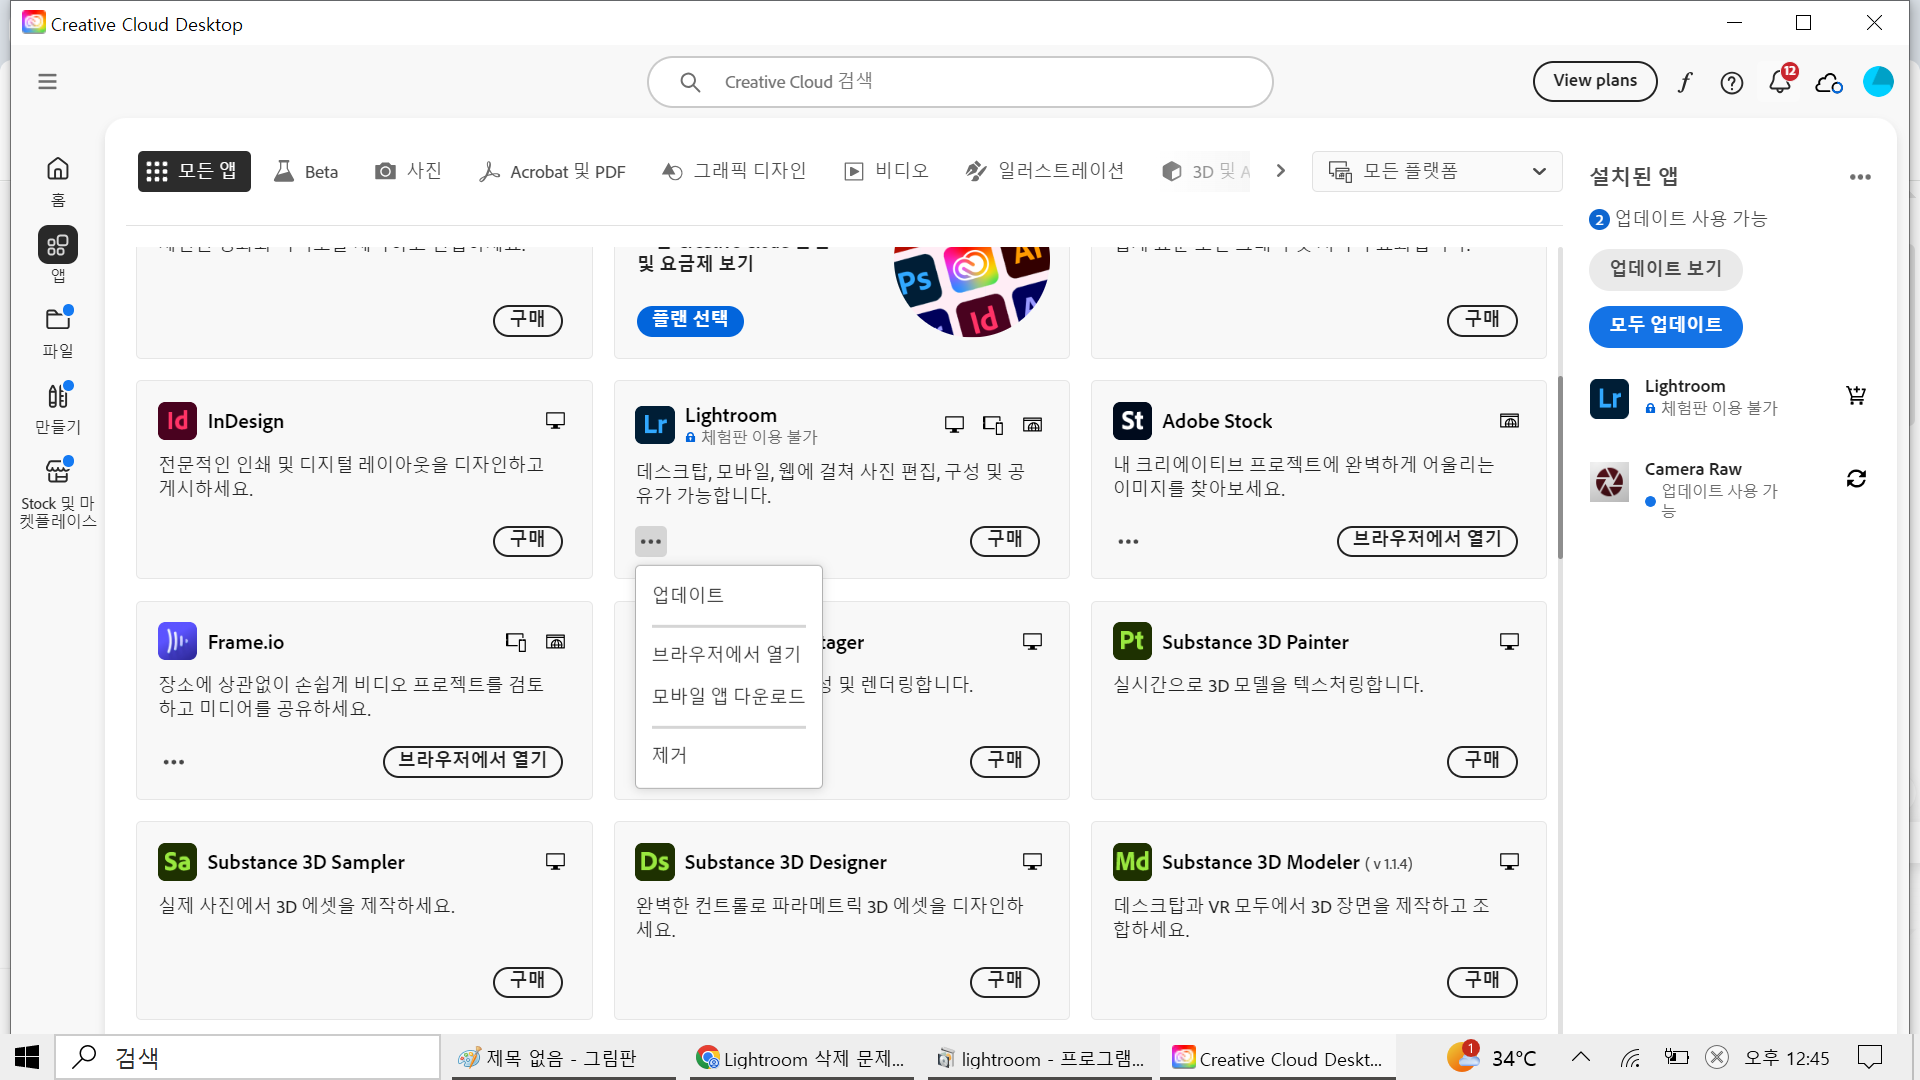
Task: Open the help question mark icon
Action: tap(1732, 82)
